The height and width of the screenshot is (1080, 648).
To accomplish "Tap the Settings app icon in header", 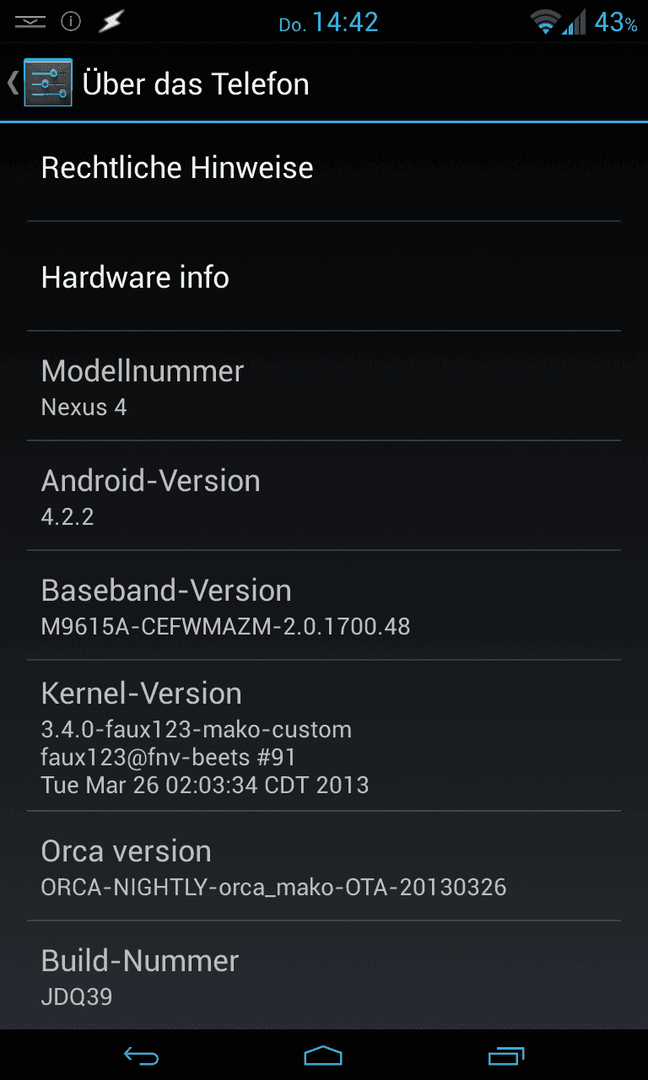I will [46, 84].
